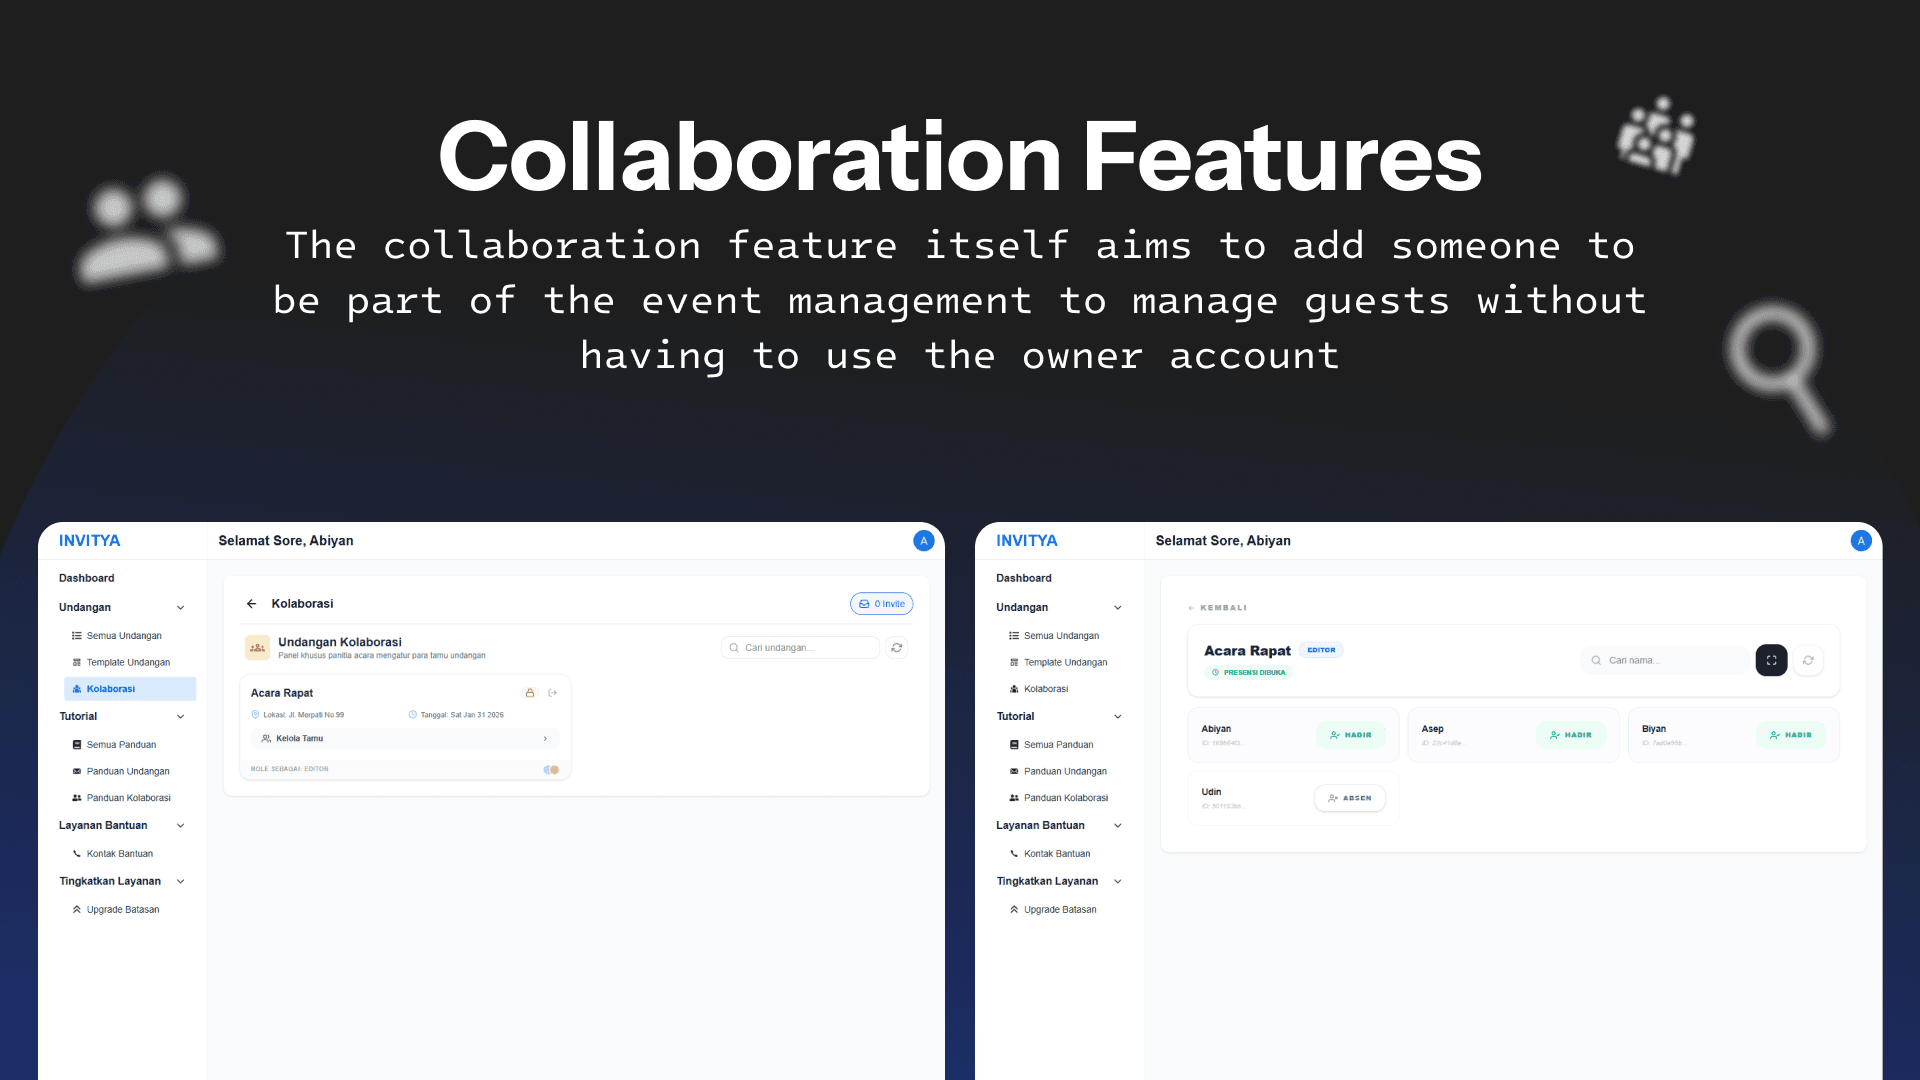Toggle ABSEN status for Udin
The height and width of the screenshot is (1080, 1920).
[1350, 798]
